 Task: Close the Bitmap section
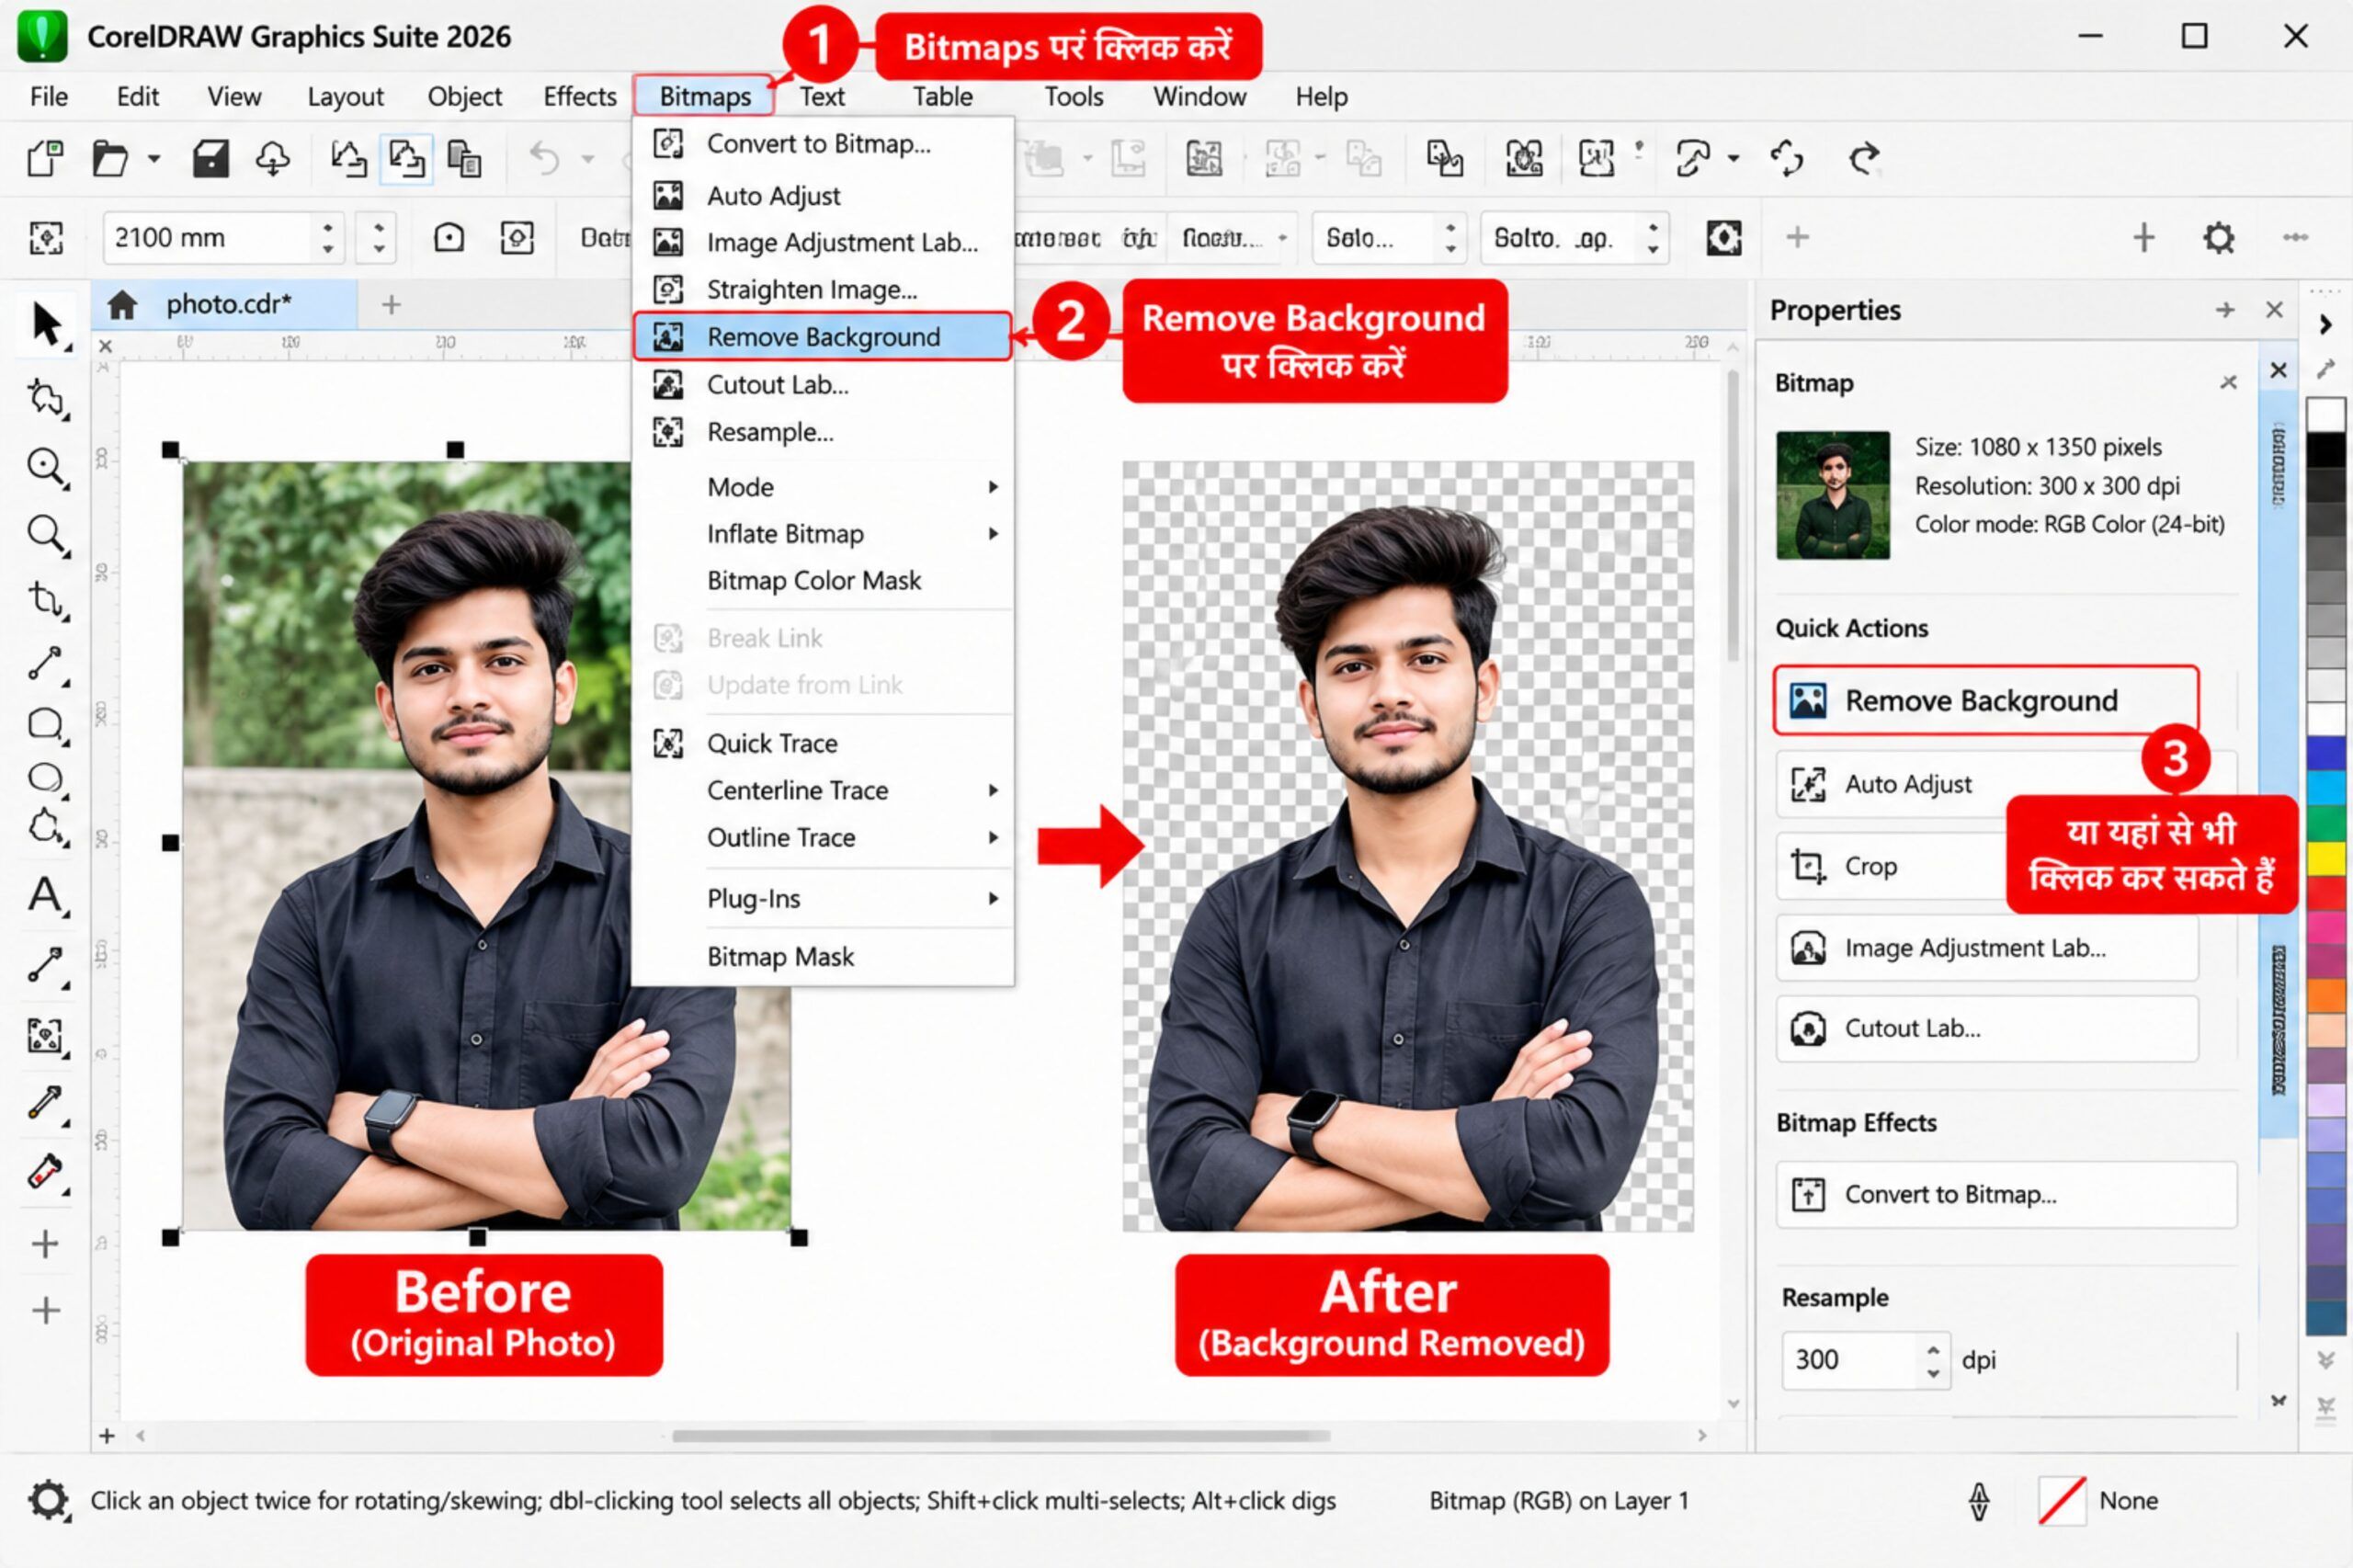pyautogui.click(x=2228, y=382)
